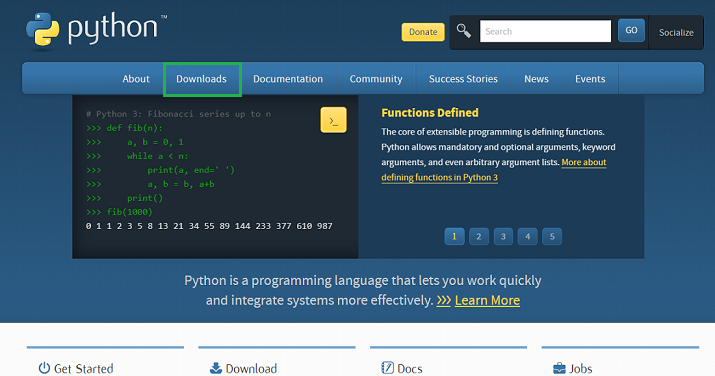Click the Donate button

coord(423,32)
